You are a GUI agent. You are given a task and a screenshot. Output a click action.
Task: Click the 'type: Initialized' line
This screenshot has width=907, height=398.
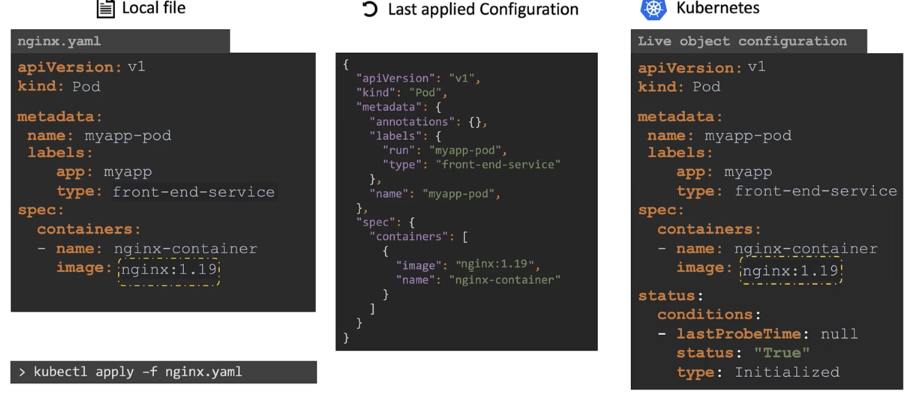coord(758,372)
